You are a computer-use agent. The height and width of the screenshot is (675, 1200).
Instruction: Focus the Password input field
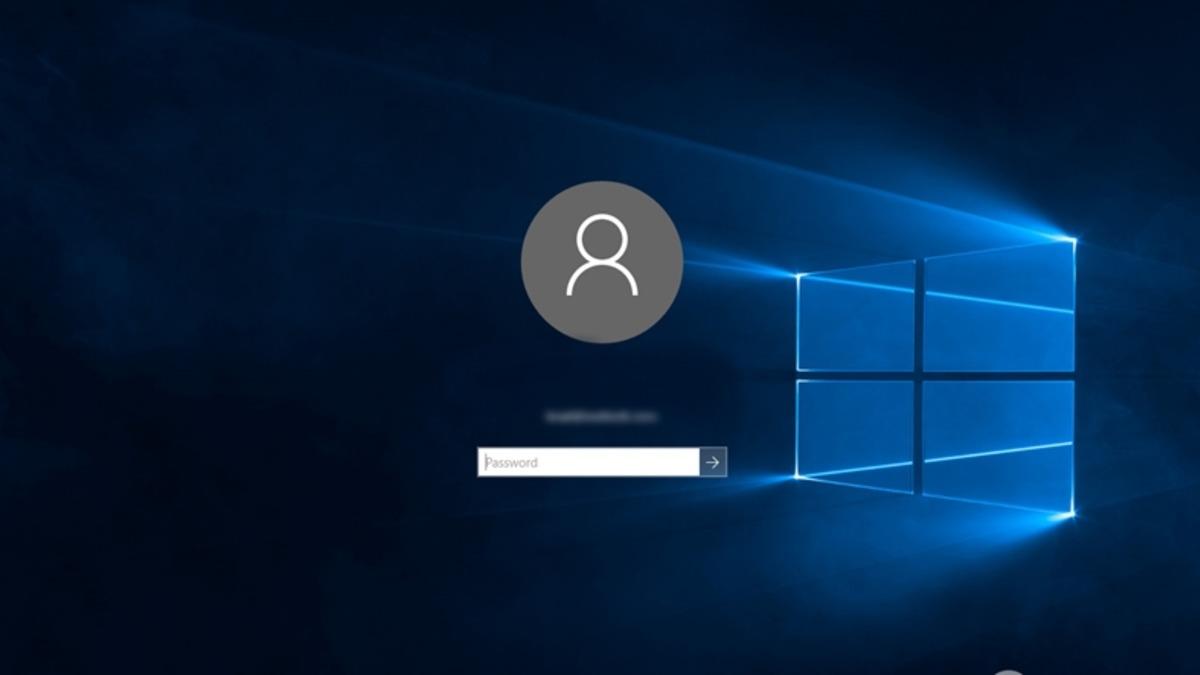(x=588, y=462)
